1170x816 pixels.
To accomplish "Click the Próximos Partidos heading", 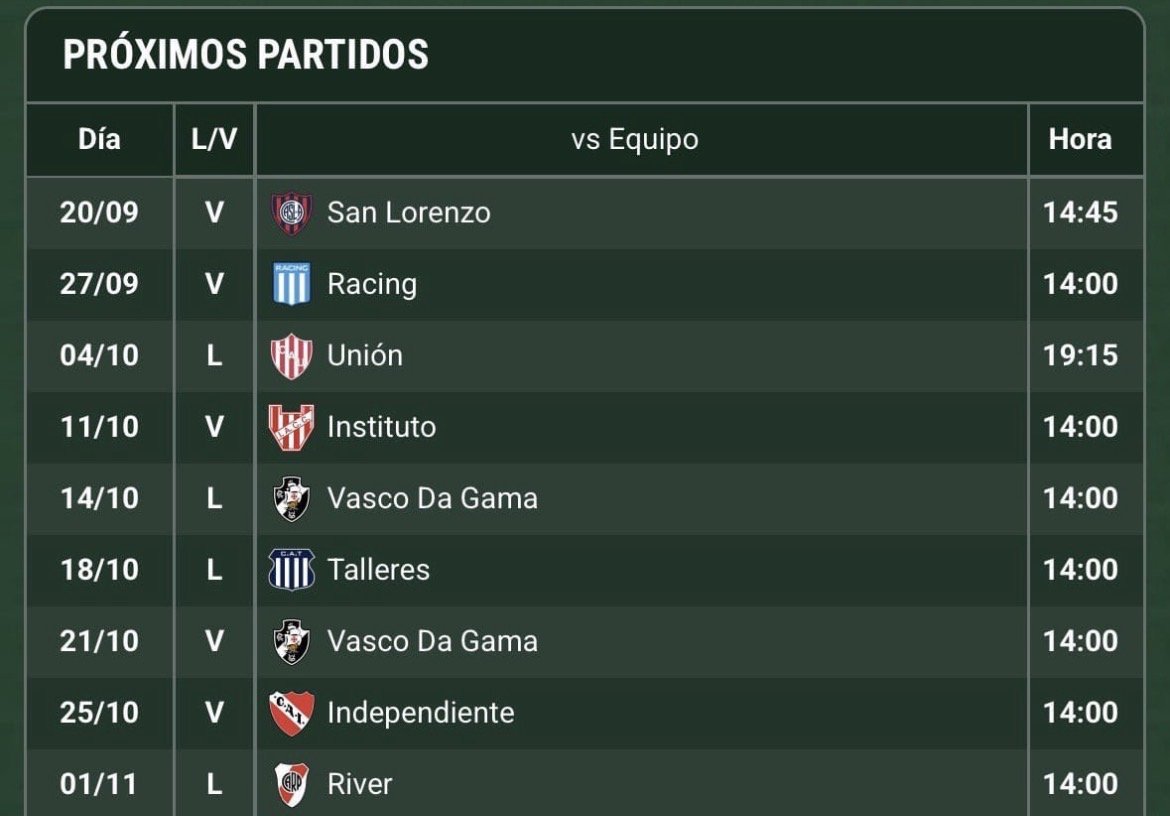I will 245,54.
